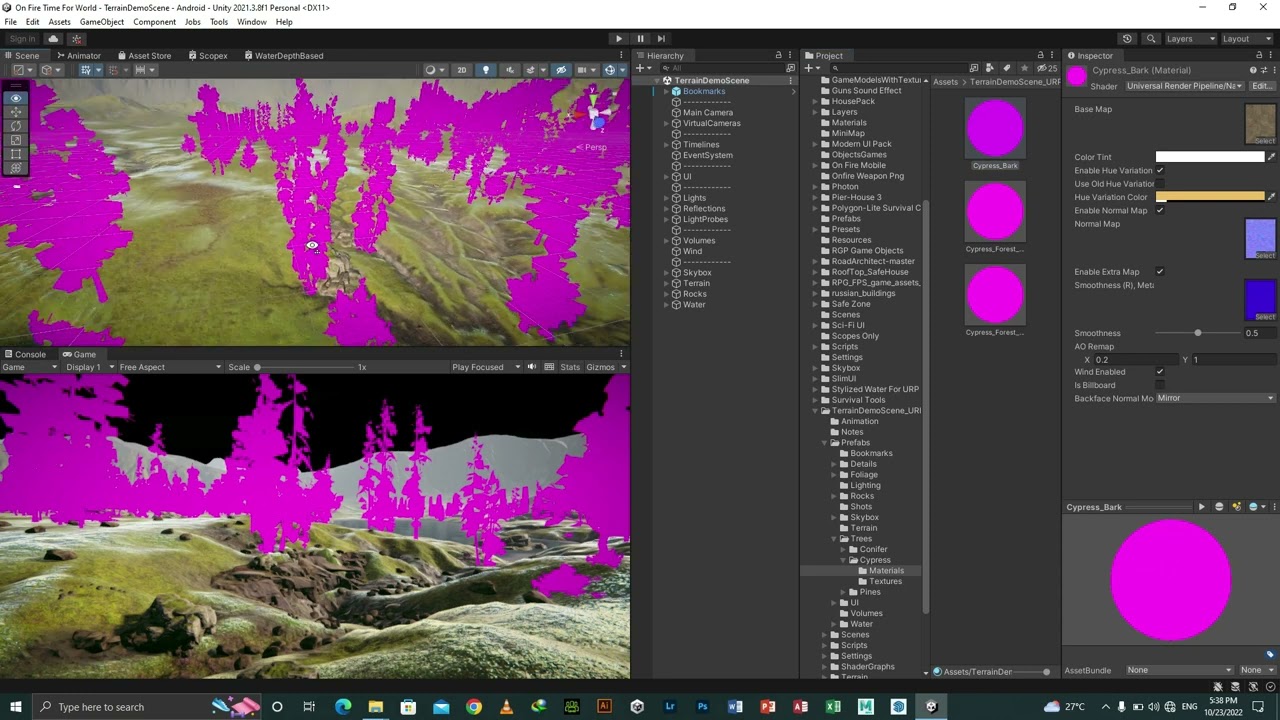Toggle 2D view mode in Scene
The image size is (1280, 720).
coord(461,70)
